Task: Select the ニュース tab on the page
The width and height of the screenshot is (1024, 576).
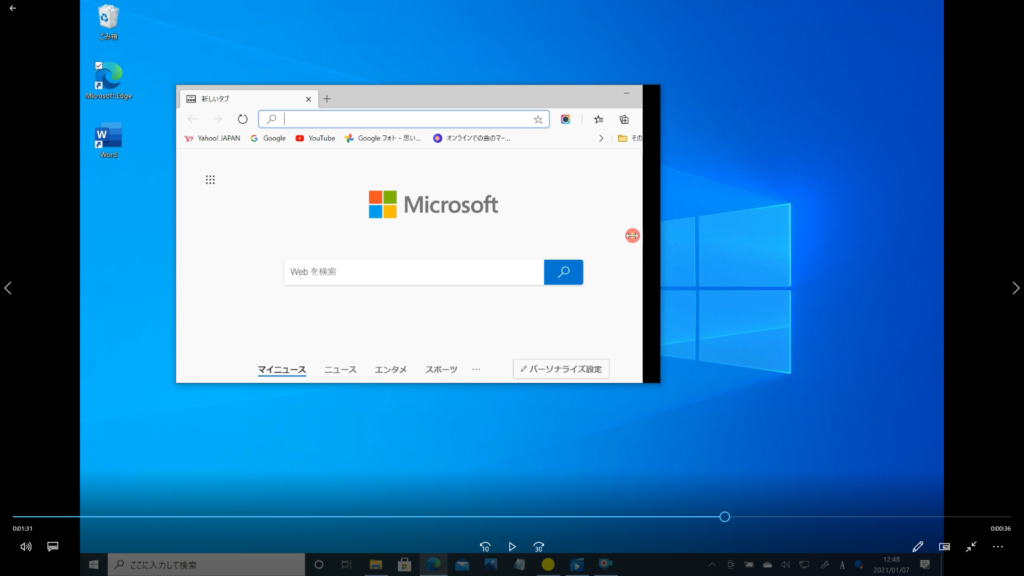Action: [x=340, y=370]
